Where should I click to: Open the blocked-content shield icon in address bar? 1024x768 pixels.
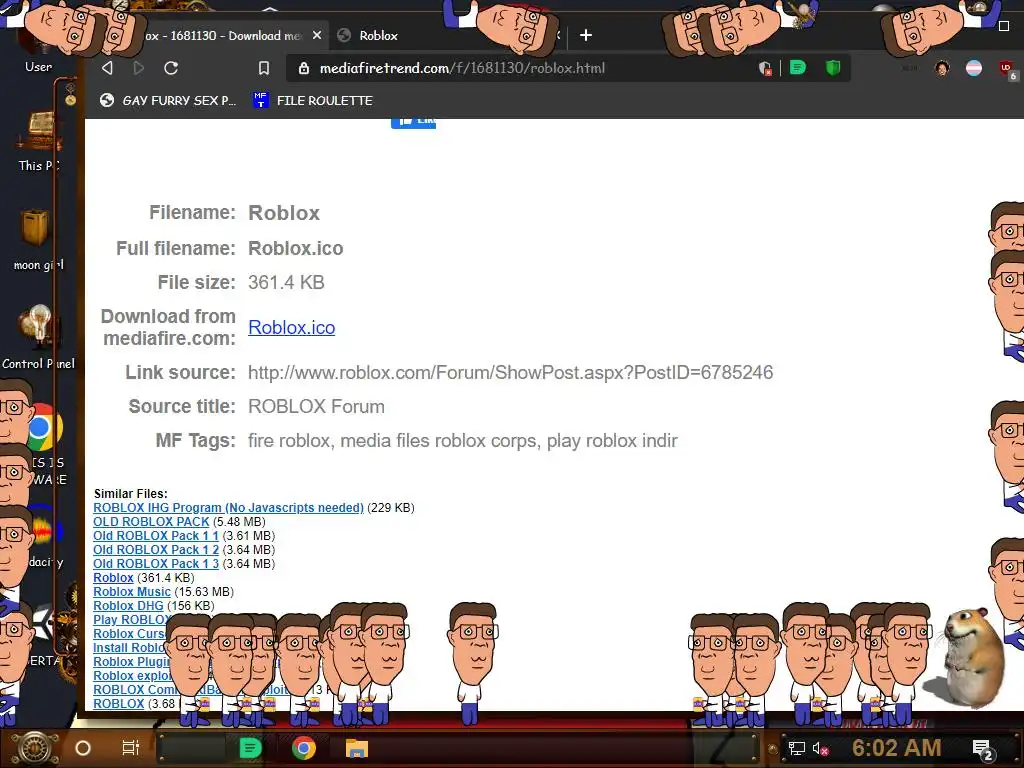(765, 68)
